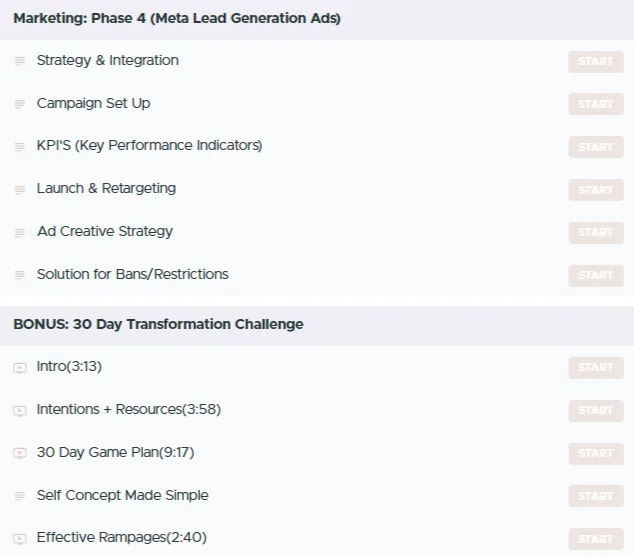Open the Self Concept Made Simple lesson
This screenshot has width=634, height=557.
coord(122,495)
